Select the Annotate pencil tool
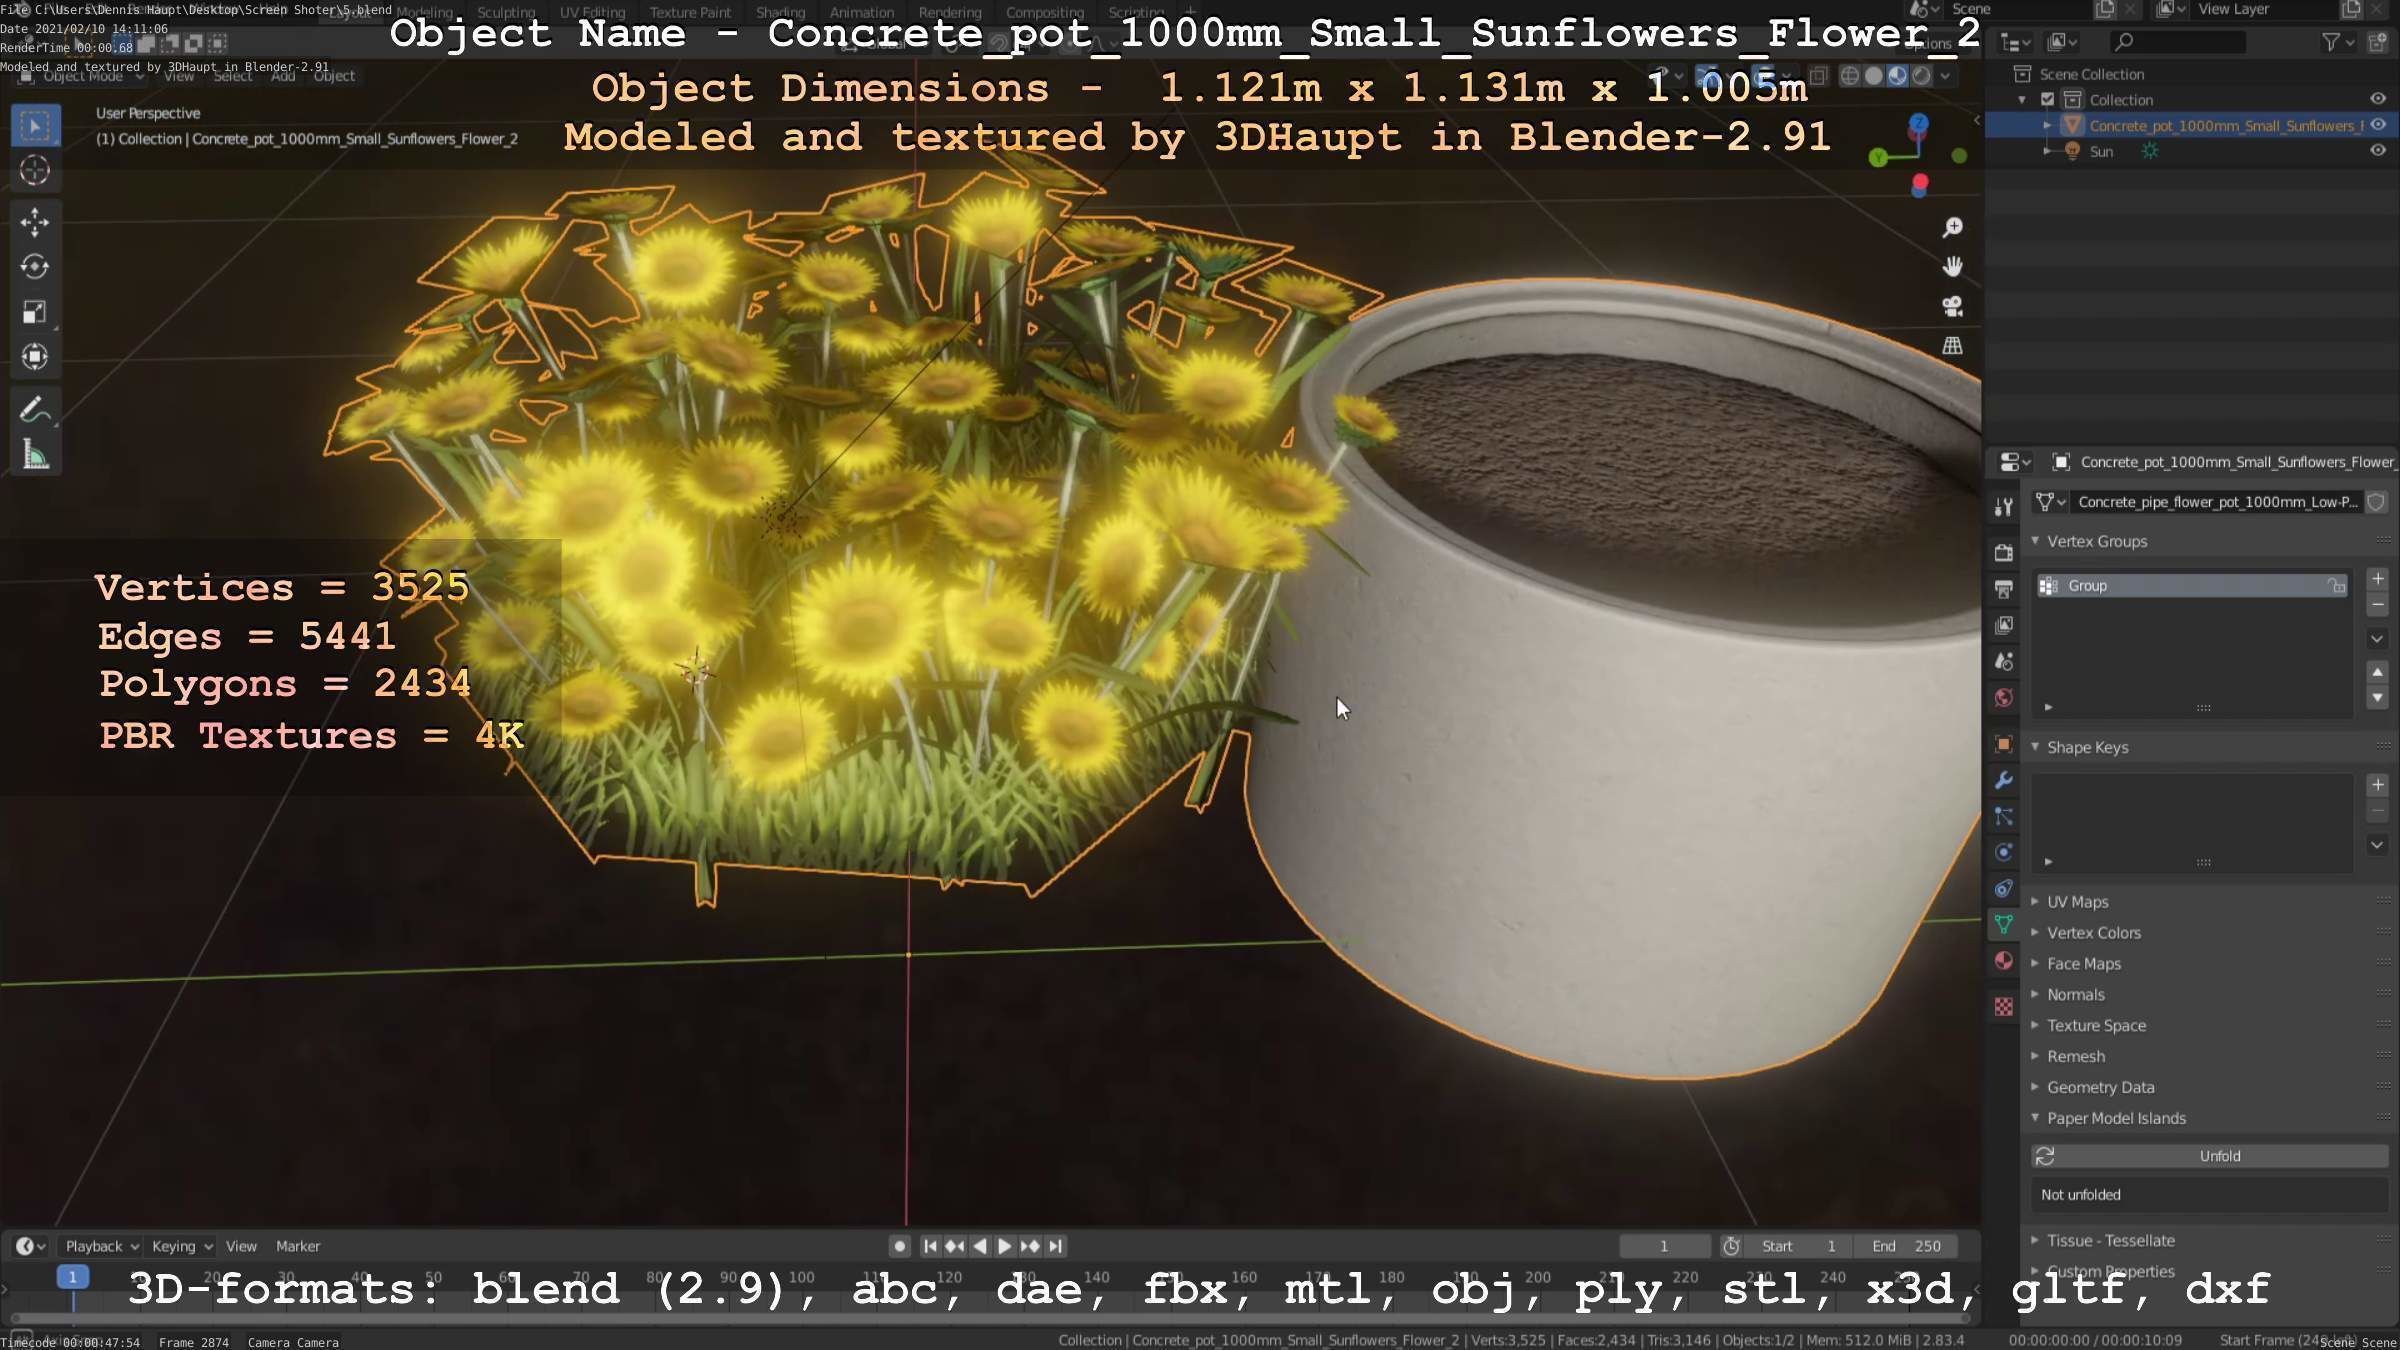Screen dimensions: 2400x1350 35,410
